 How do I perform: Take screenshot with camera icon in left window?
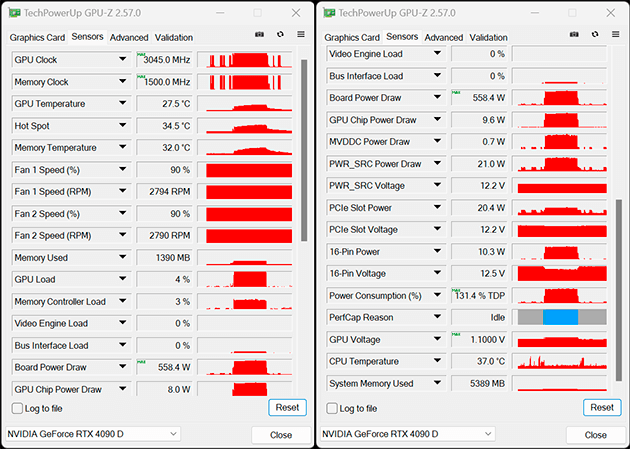tap(260, 35)
